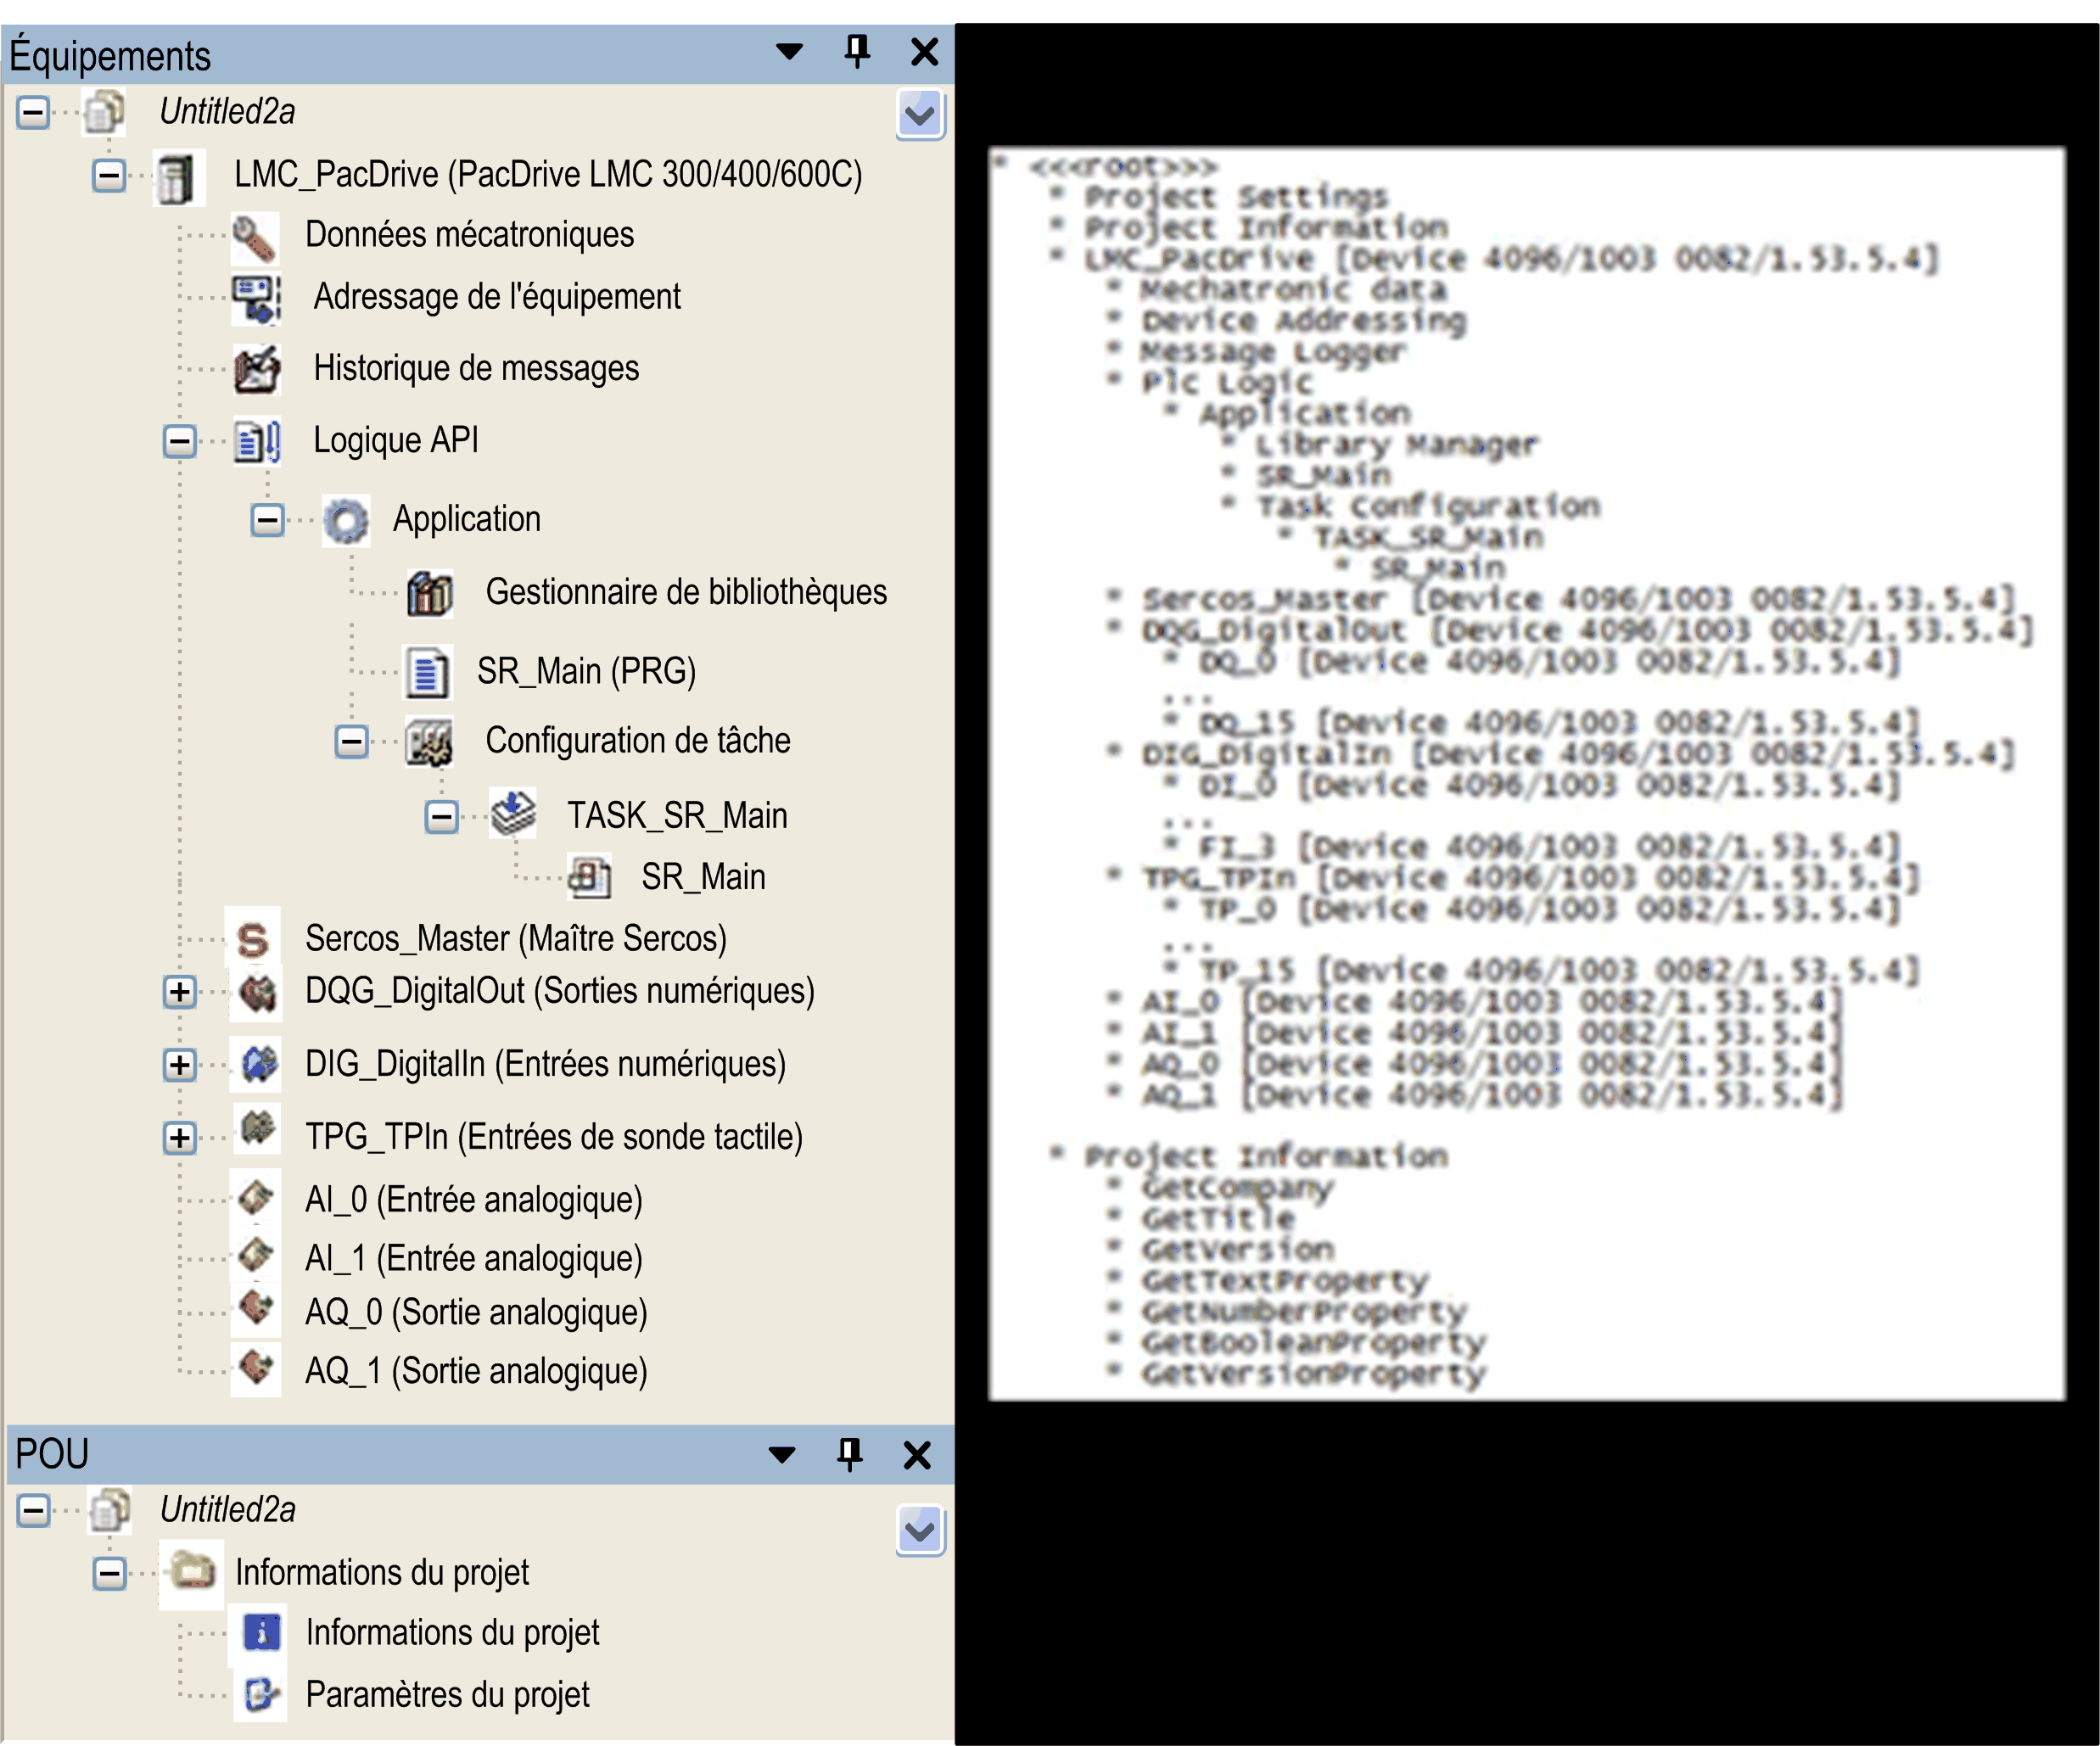Select Sercos_Master (Maître Sercos) item
Image resolution: width=2100 pixels, height=1746 pixels.
click(x=516, y=939)
